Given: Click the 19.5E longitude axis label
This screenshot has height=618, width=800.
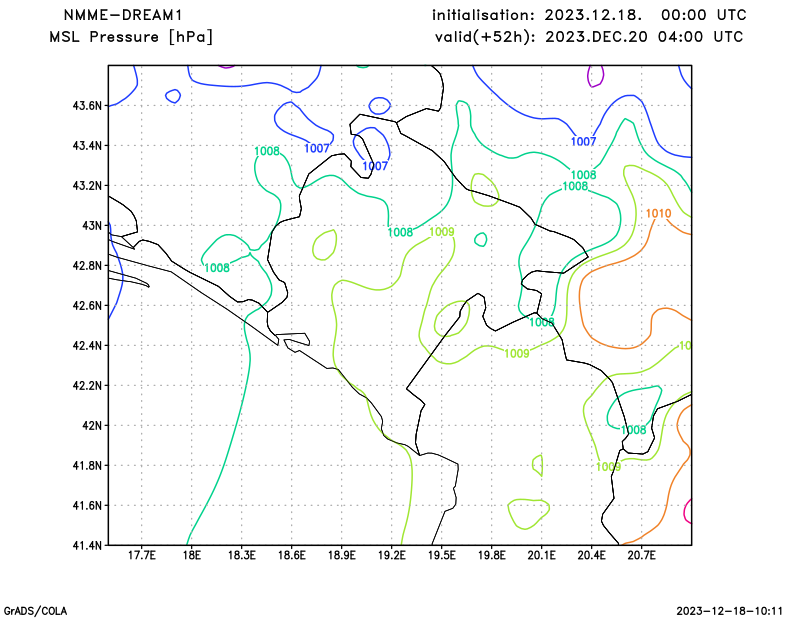Looking at the screenshot, I should click(x=441, y=555).
